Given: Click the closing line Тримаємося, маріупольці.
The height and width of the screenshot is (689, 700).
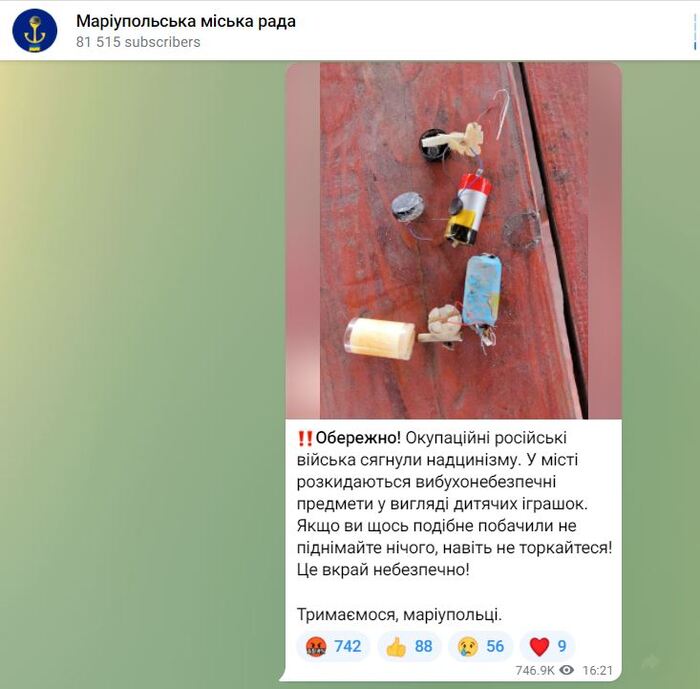Looking at the screenshot, I should click(x=400, y=614).
